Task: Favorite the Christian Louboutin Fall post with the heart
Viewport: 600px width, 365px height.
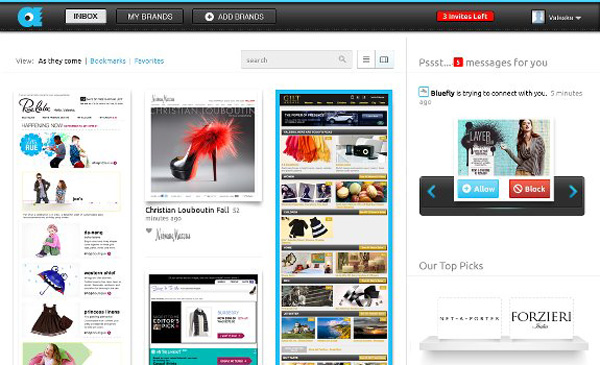Action: coord(149,231)
